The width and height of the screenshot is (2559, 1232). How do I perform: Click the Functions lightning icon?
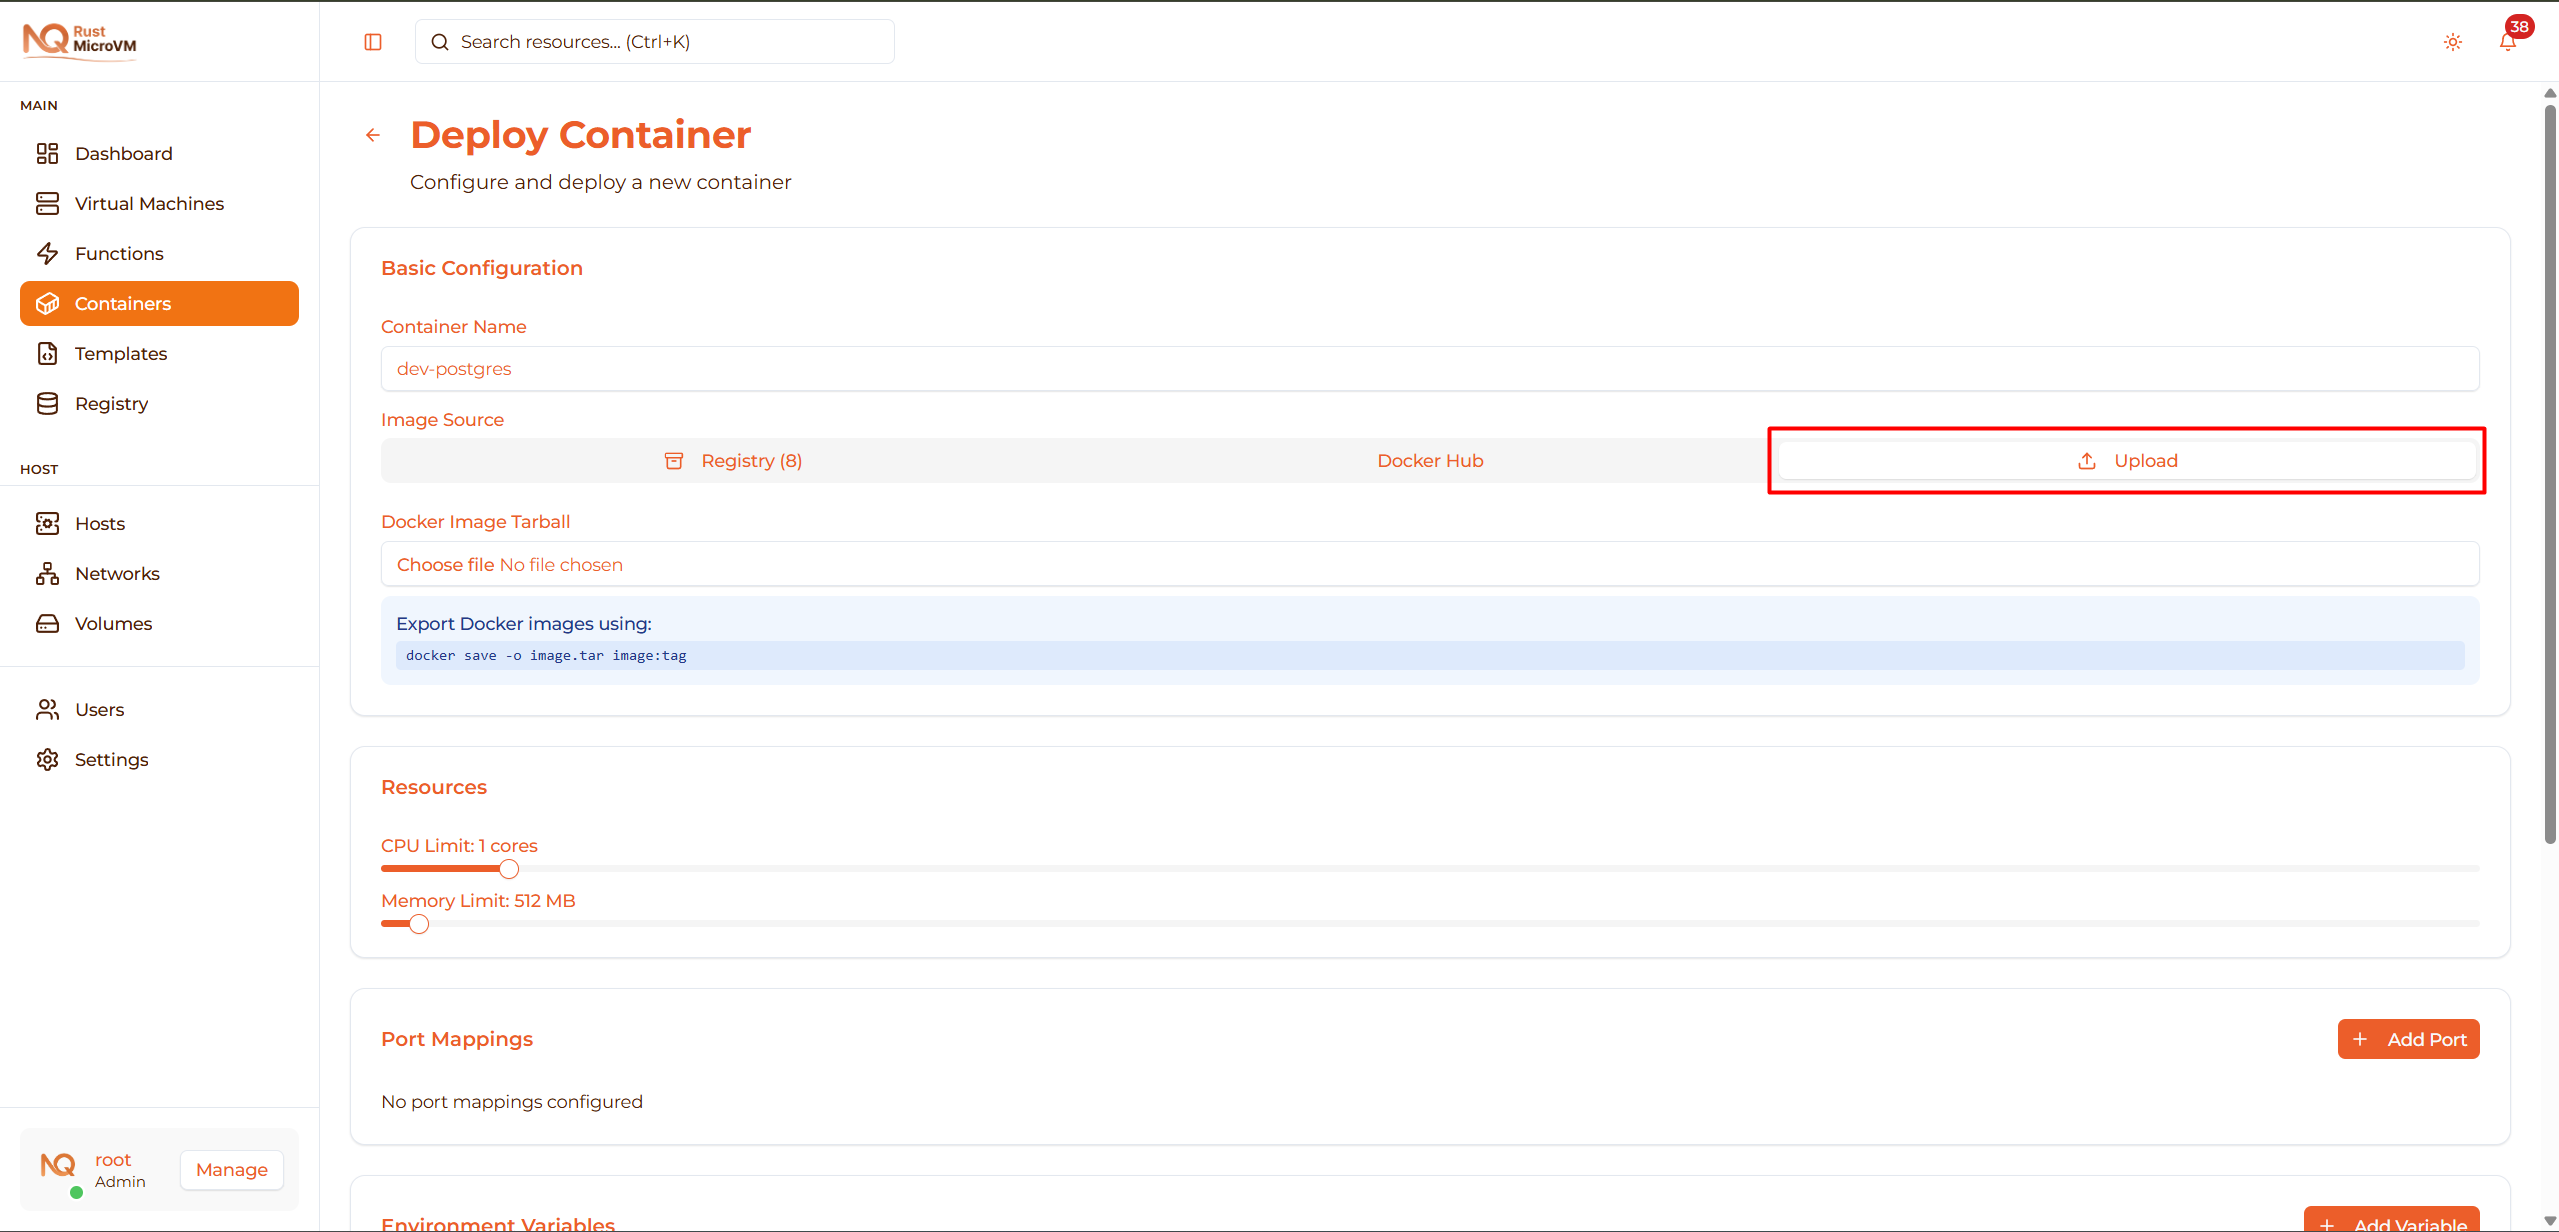point(48,253)
